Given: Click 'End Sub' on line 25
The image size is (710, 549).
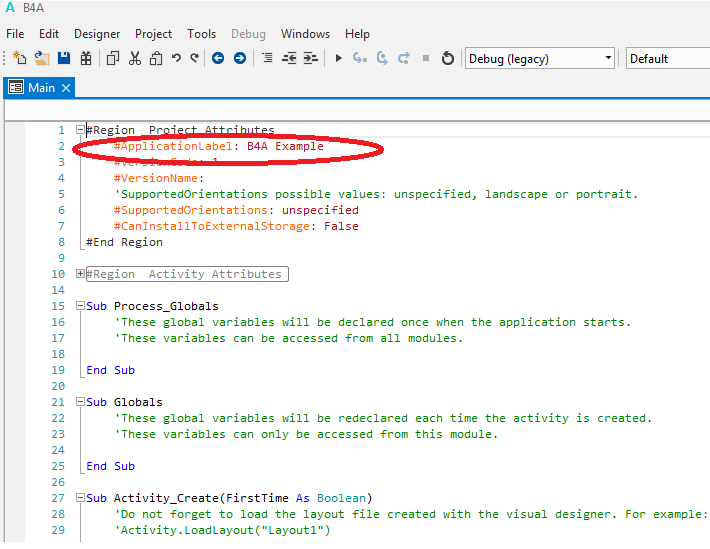Looking at the screenshot, I should (x=110, y=466).
